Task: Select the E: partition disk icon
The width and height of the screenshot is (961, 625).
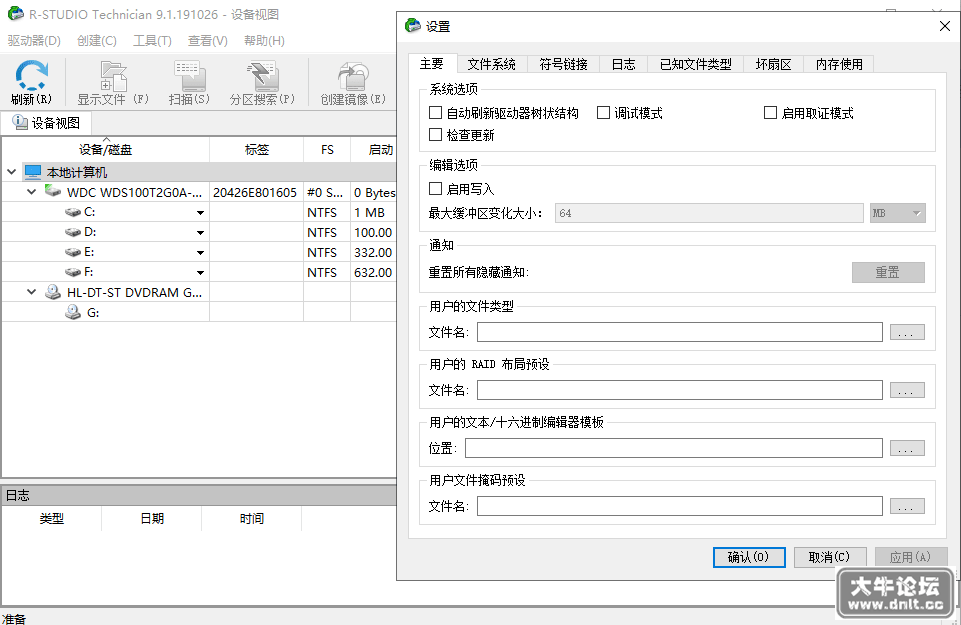Action: (73, 252)
